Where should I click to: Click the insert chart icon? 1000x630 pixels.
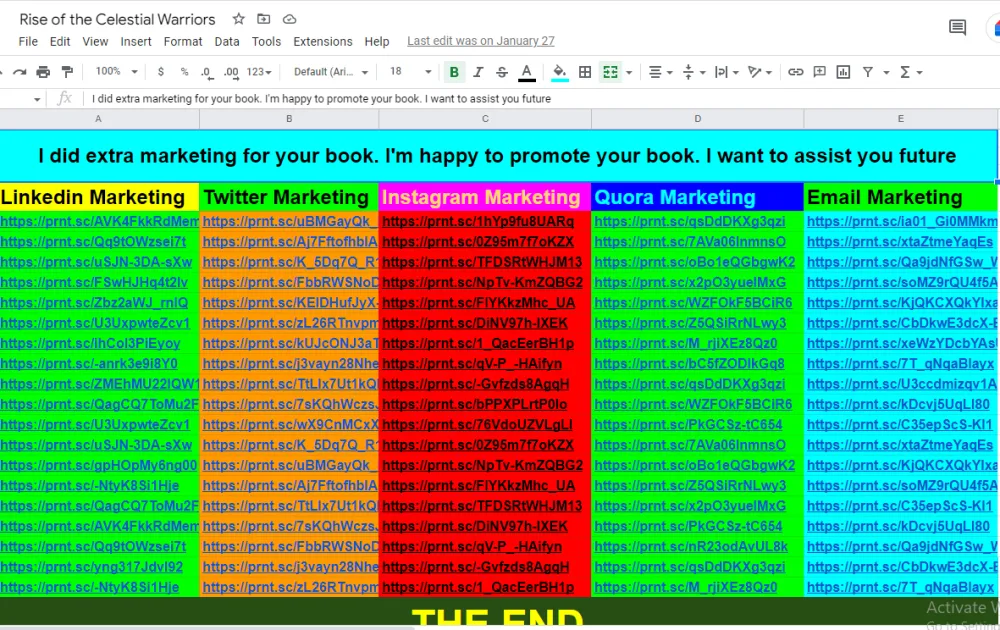coord(843,72)
